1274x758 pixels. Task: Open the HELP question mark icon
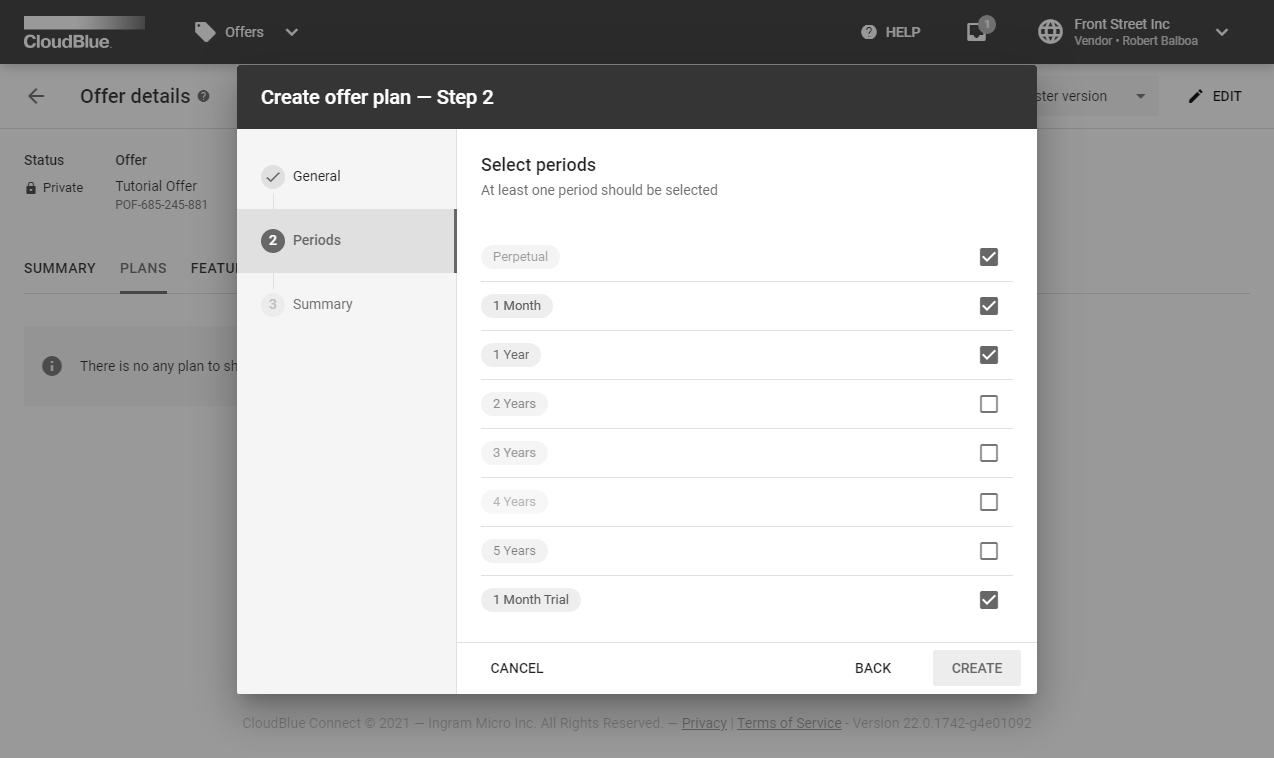[x=869, y=32]
